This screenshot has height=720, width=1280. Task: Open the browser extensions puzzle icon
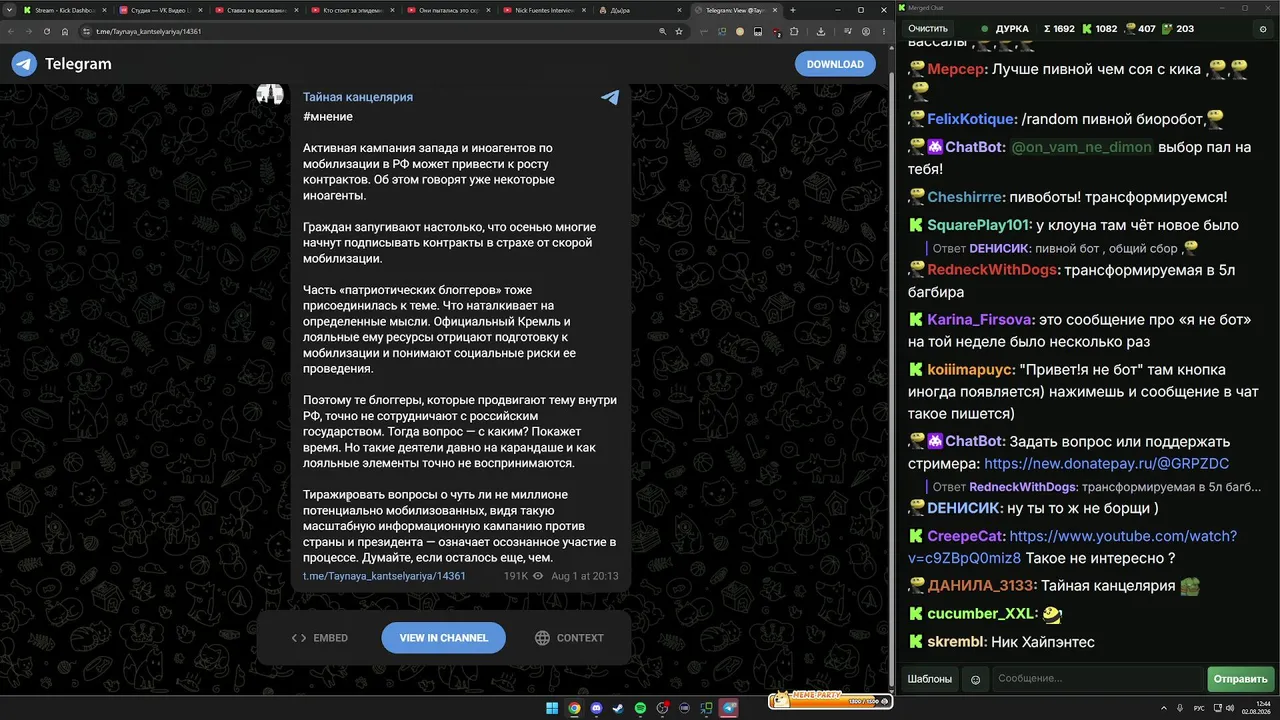(x=794, y=31)
